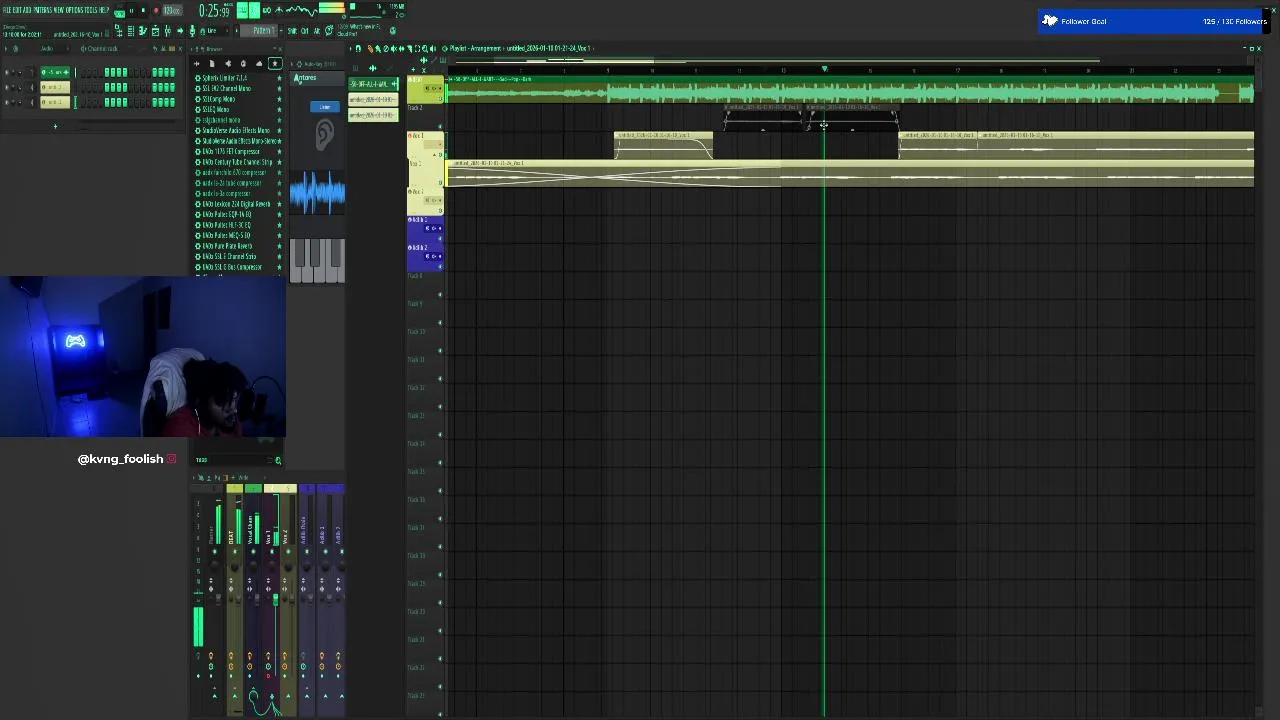Select the green pattern clip in picker panel

pyautogui.click(x=373, y=84)
